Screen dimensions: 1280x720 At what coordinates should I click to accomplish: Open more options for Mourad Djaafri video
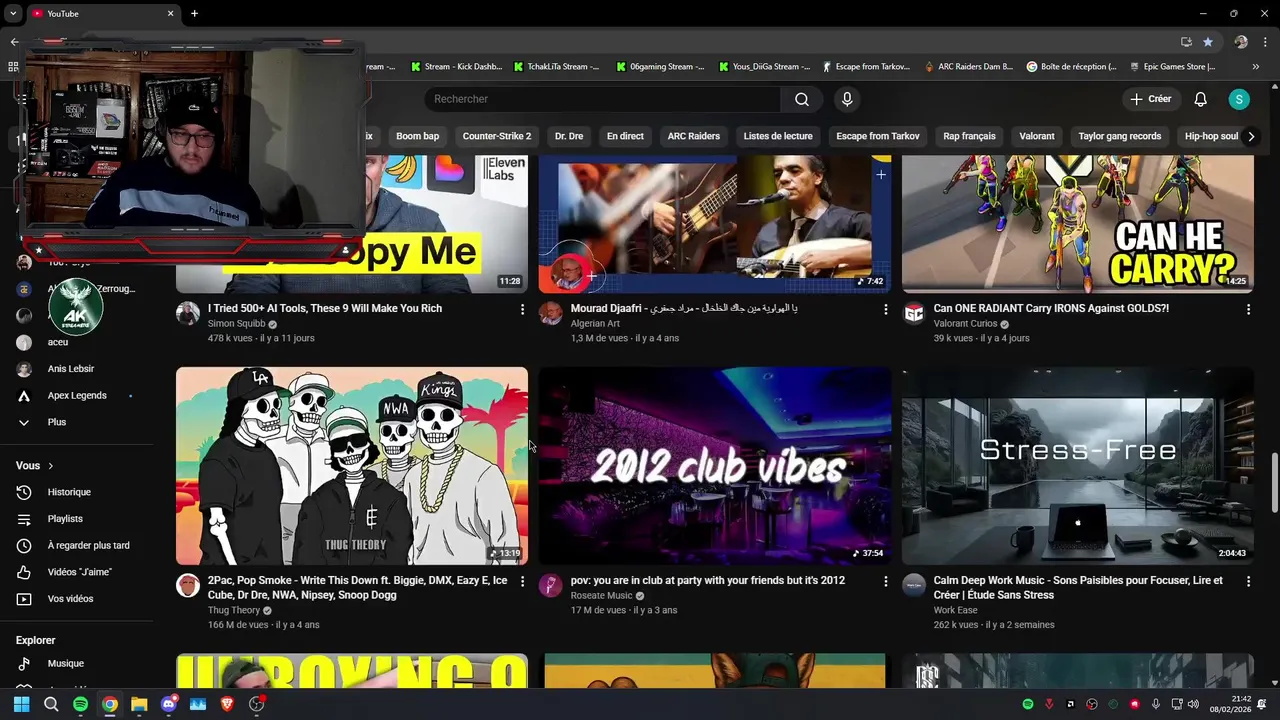tap(885, 310)
